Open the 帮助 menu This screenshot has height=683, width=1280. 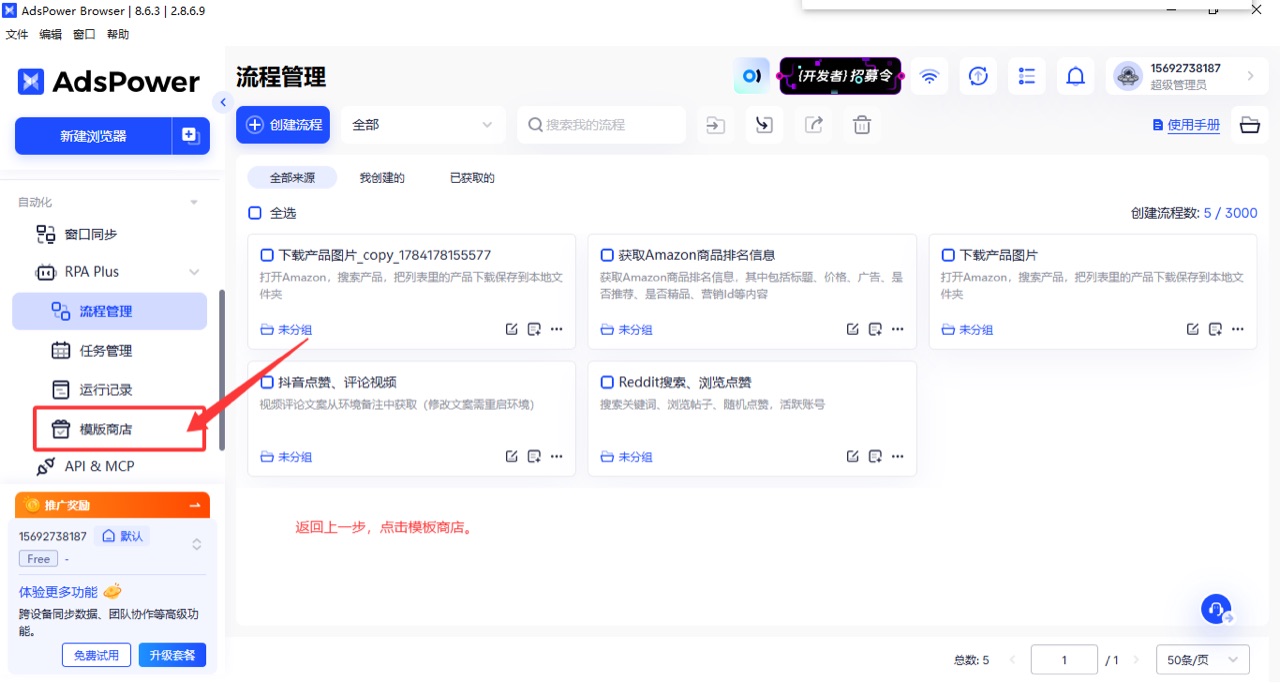[118, 34]
